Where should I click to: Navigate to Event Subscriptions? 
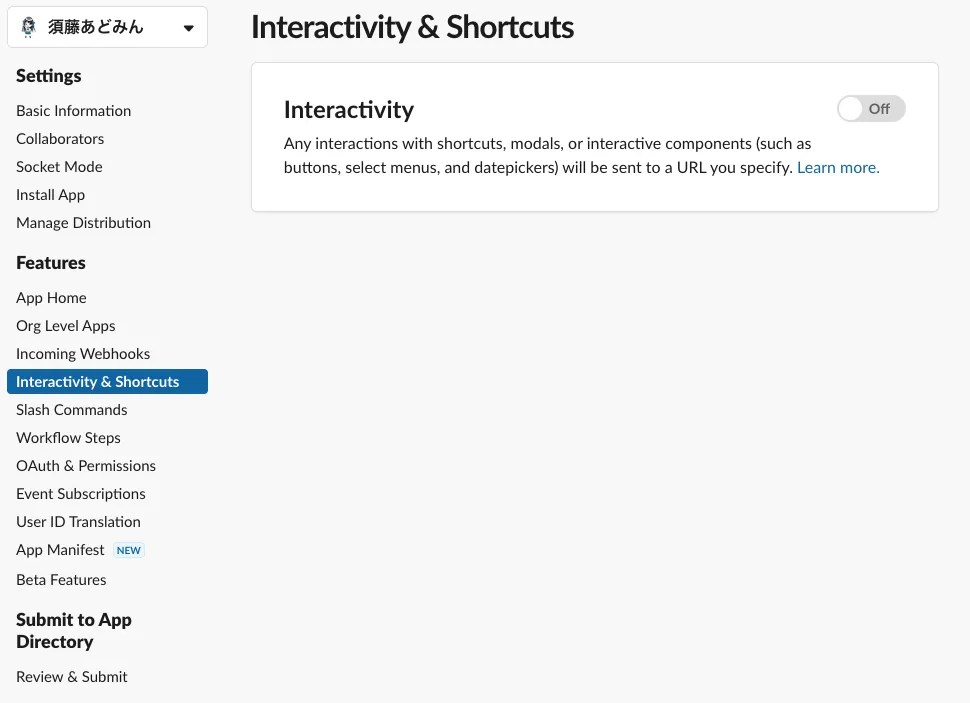(x=81, y=494)
